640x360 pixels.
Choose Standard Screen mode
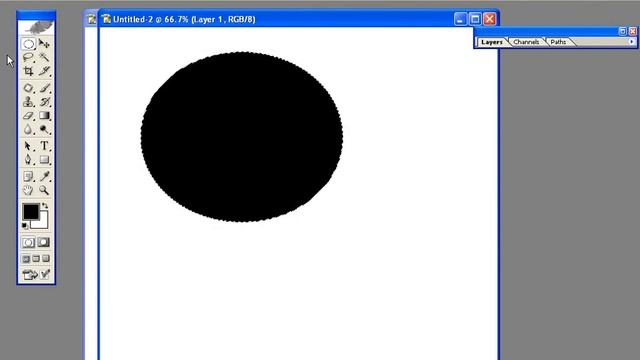click(x=26, y=259)
